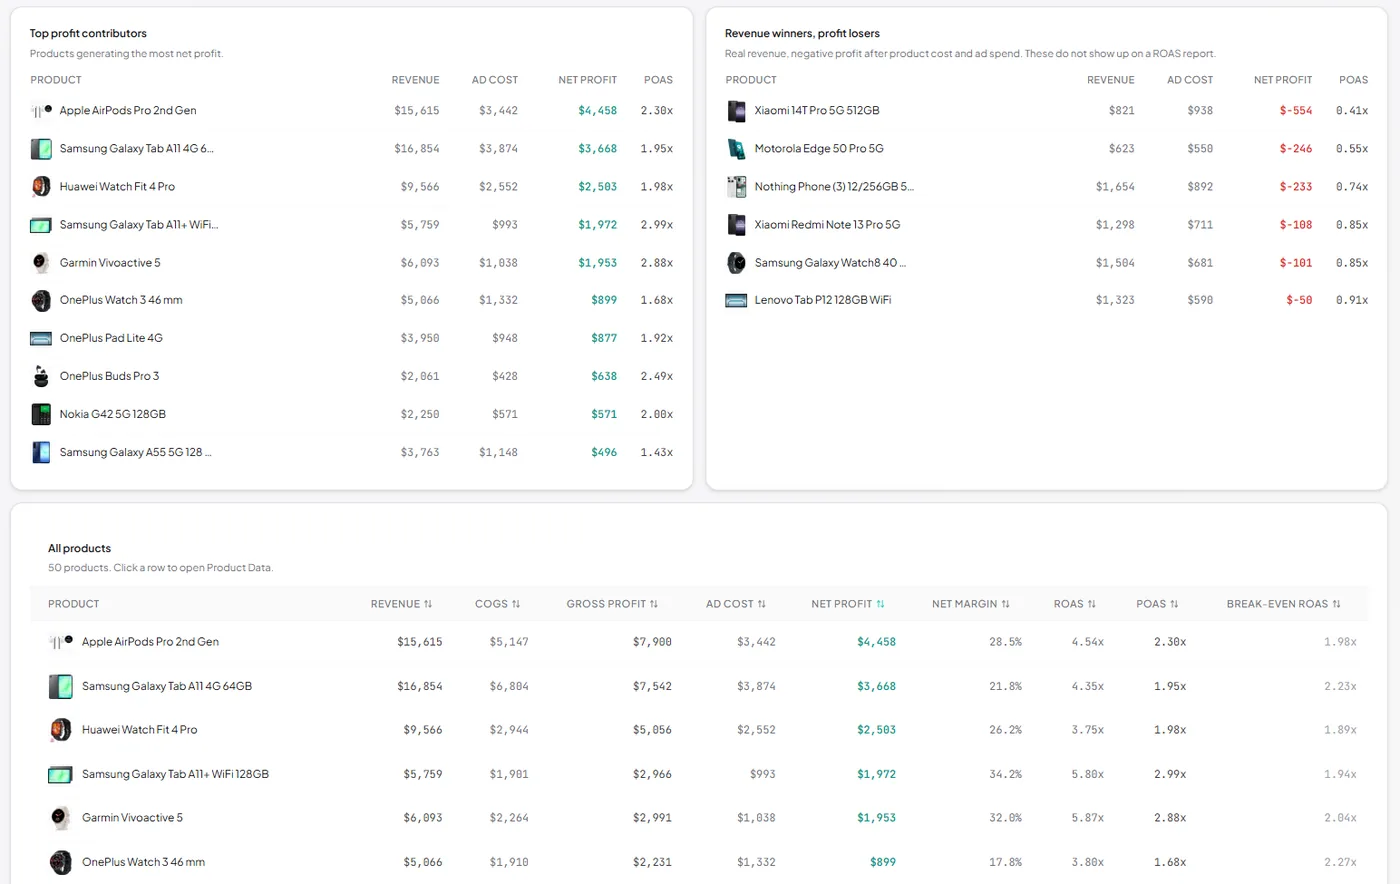Click the $6,804 COGS cell
The width and height of the screenshot is (1400, 884).
click(x=509, y=686)
